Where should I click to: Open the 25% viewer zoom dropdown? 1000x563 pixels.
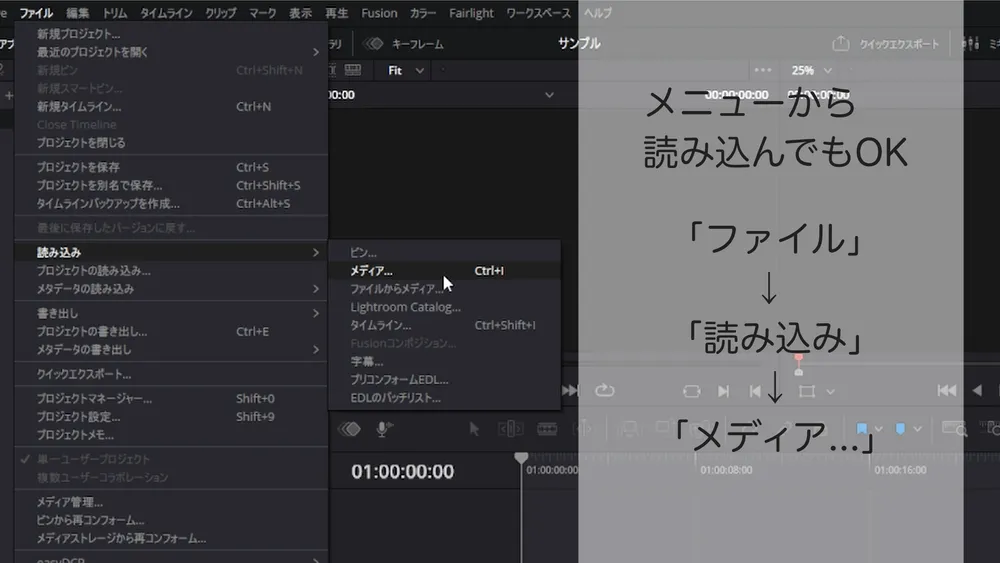811,70
